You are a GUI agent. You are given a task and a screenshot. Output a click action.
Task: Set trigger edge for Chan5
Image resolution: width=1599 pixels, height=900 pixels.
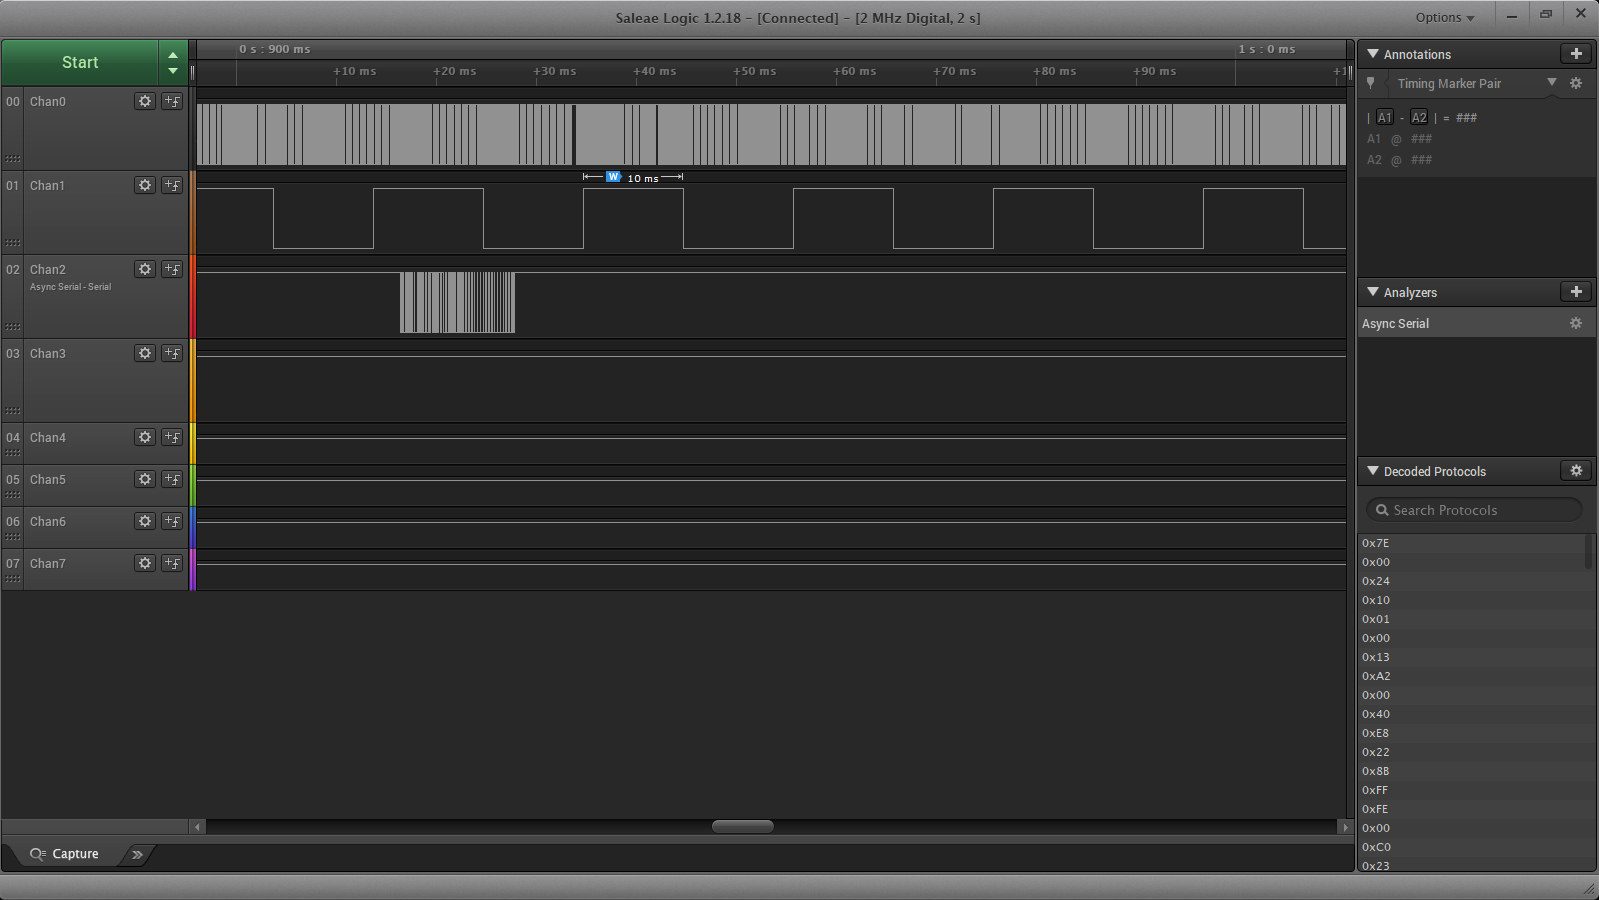click(172, 479)
